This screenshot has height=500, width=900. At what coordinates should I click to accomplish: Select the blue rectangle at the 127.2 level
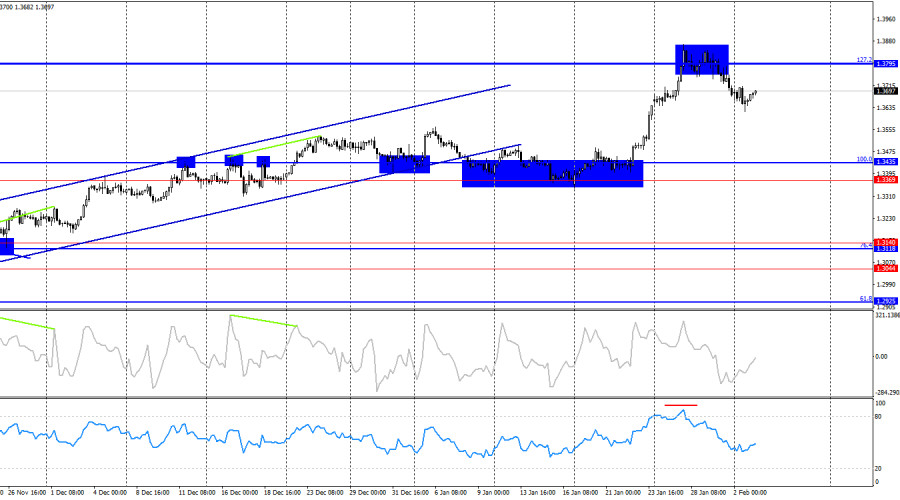[x=701, y=60]
